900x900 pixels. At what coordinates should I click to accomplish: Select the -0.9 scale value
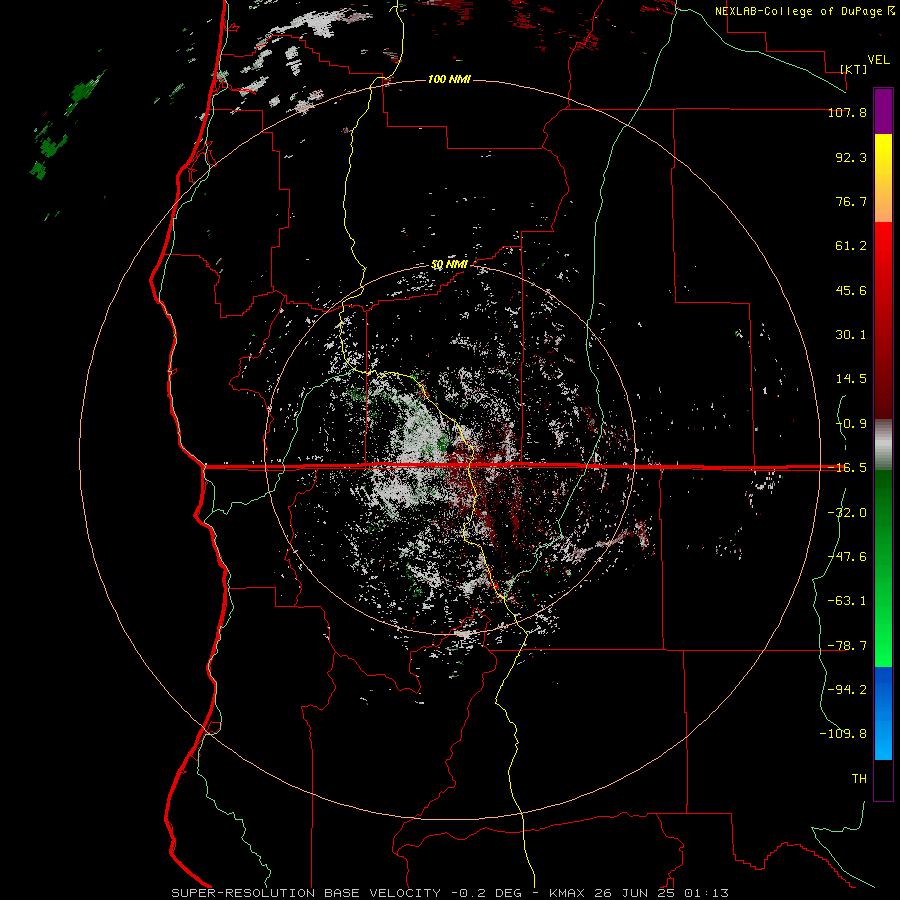pos(851,424)
